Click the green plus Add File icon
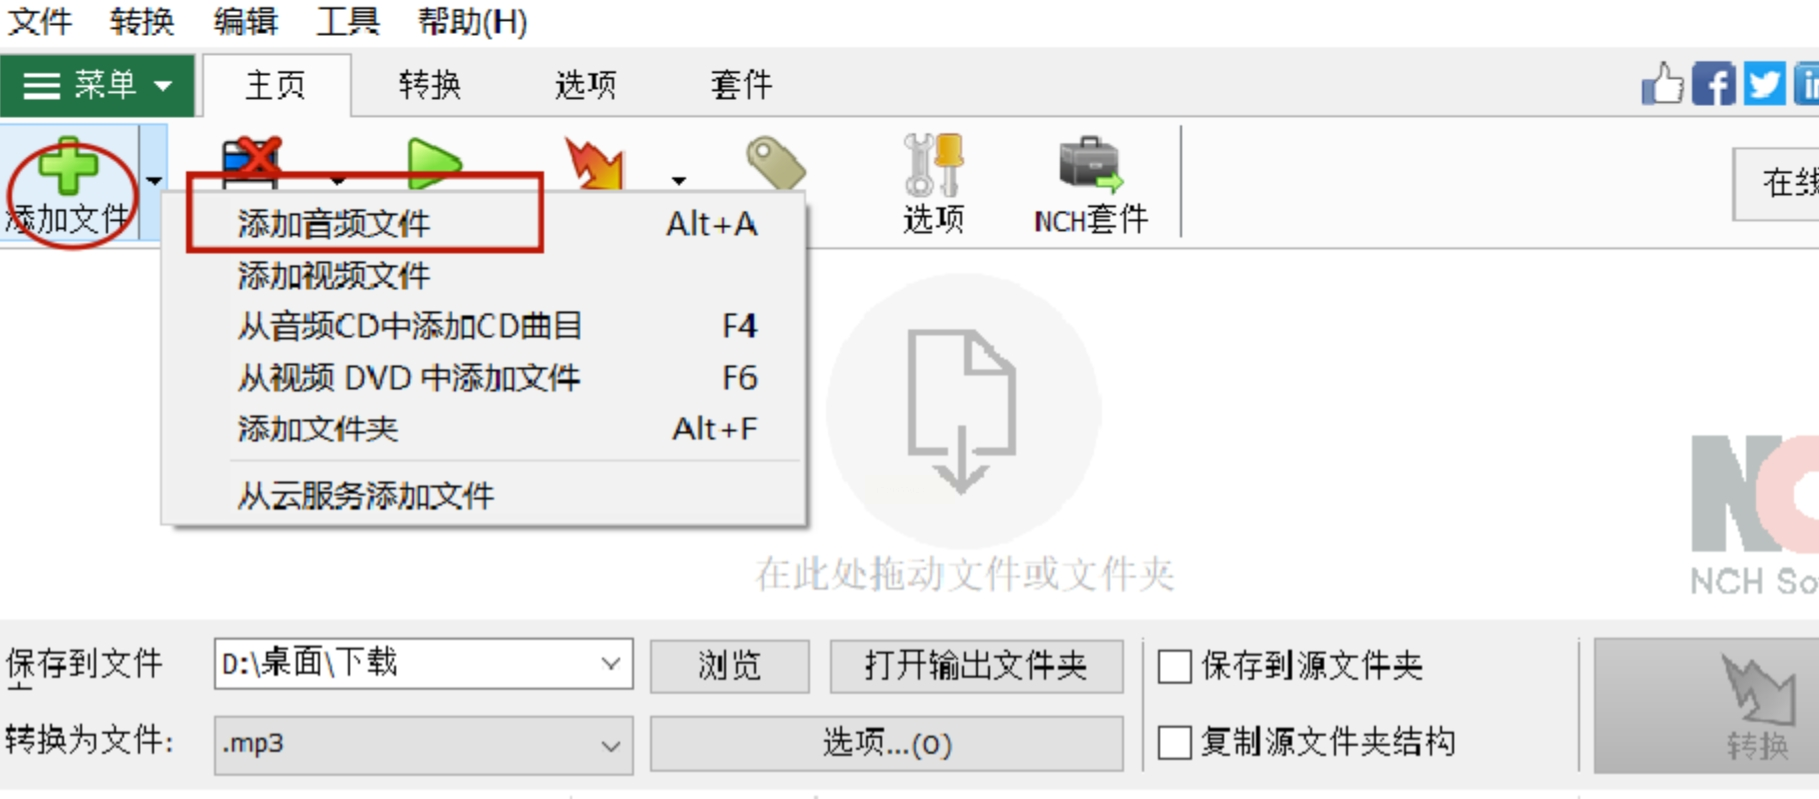This screenshot has width=1819, height=799. 67,165
